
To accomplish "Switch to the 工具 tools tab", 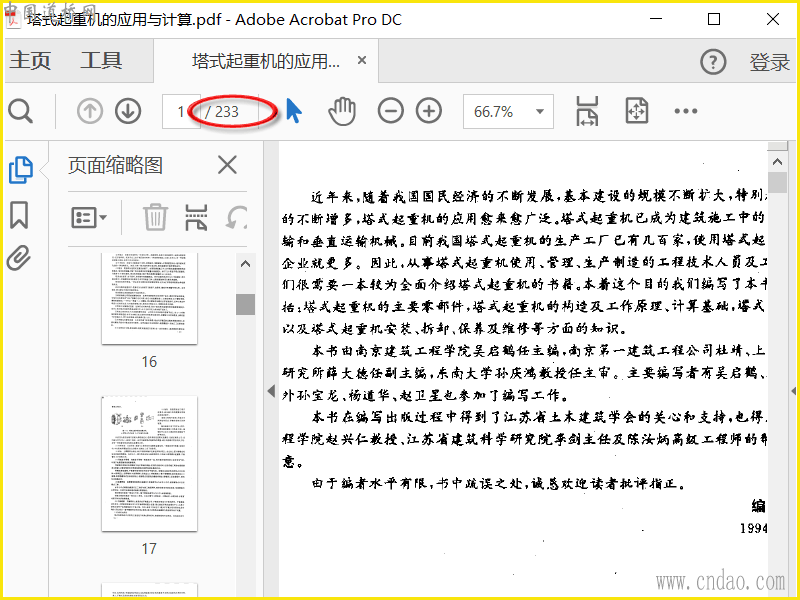I will click(101, 60).
